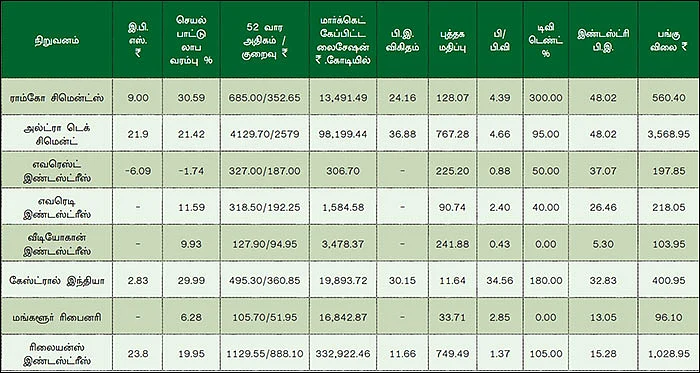Click the profit margin value 30.59

pos(191,97)
